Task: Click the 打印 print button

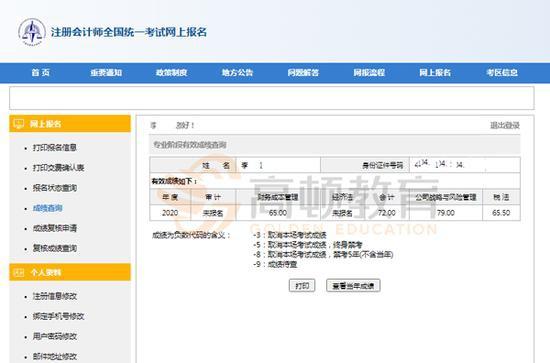Action: 302,286
